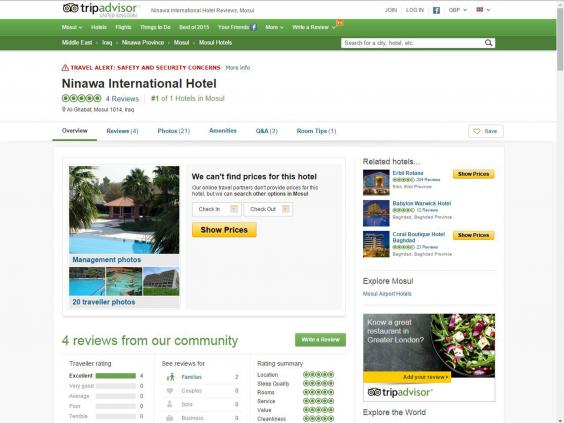The width and height of the screenshot is (564, 423).
Task: Click the JOIN link
Action: (x=391, y=10)
